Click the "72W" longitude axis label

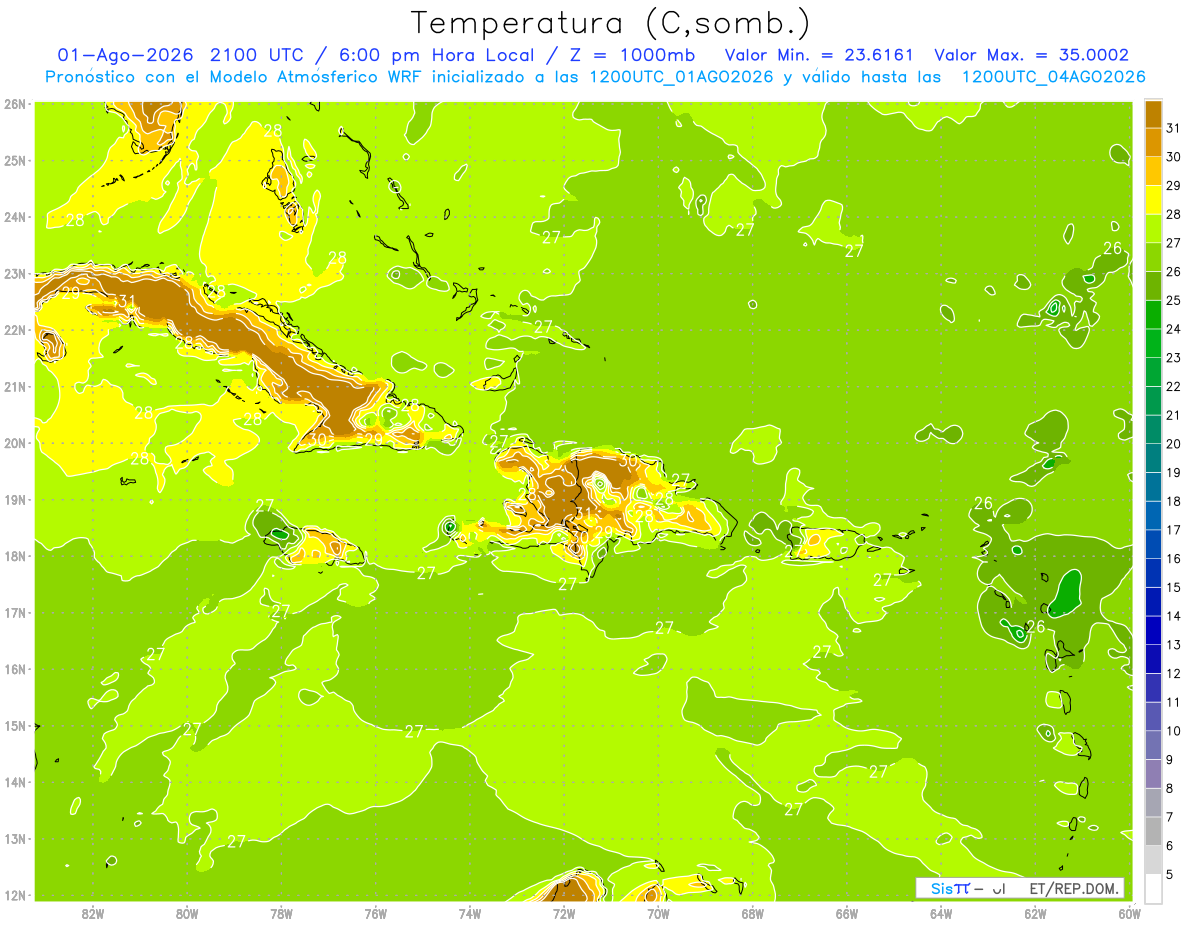pyautogui.click(x=564, y=913)
